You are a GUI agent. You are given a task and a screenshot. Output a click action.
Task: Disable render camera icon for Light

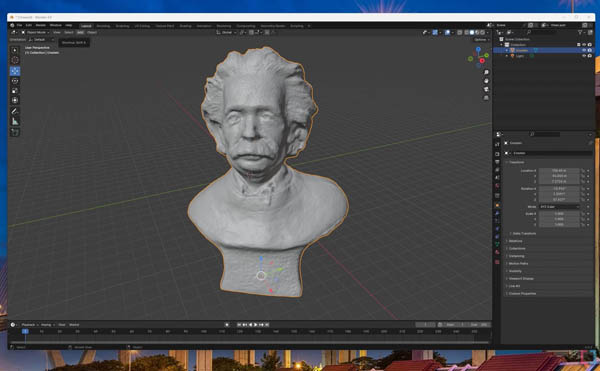590,56
